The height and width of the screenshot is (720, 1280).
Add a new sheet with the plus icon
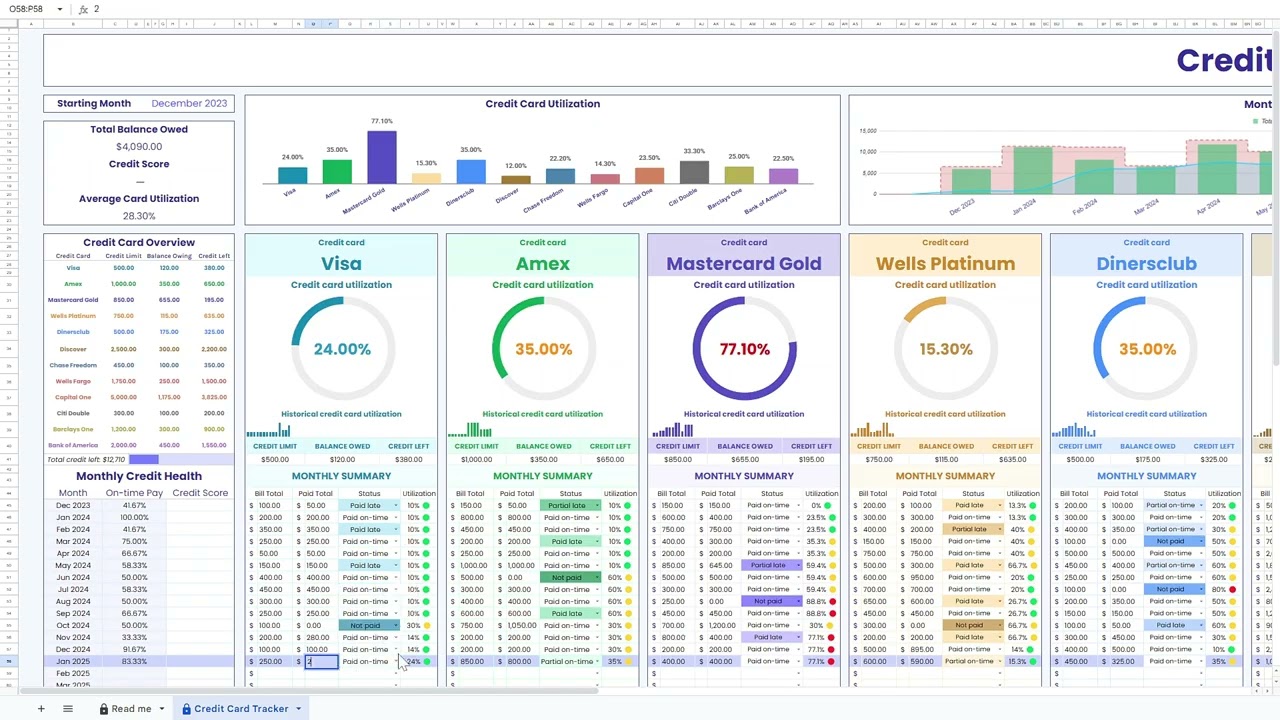(x=41, y=709)
